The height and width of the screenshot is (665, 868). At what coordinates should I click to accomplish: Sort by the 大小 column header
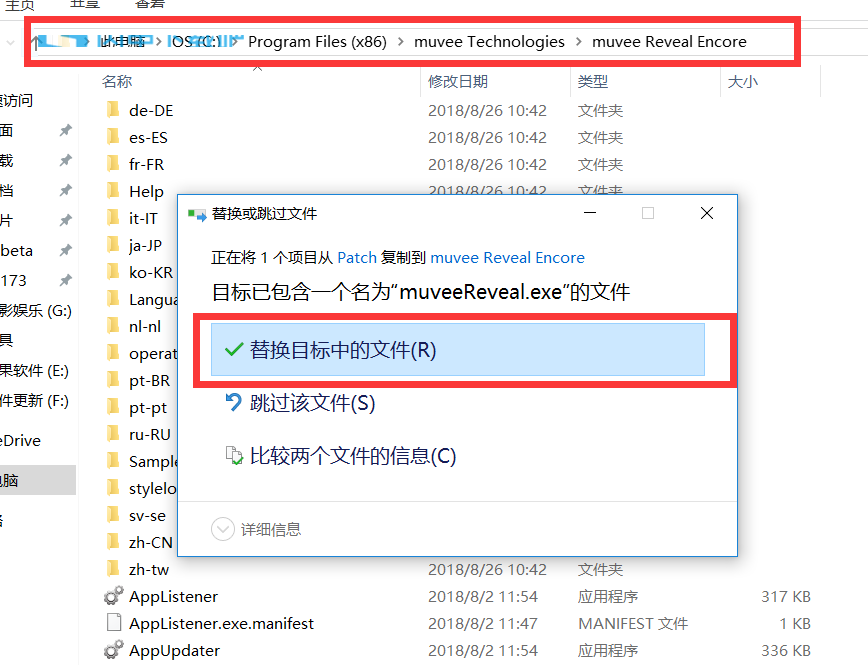(743, 81)
